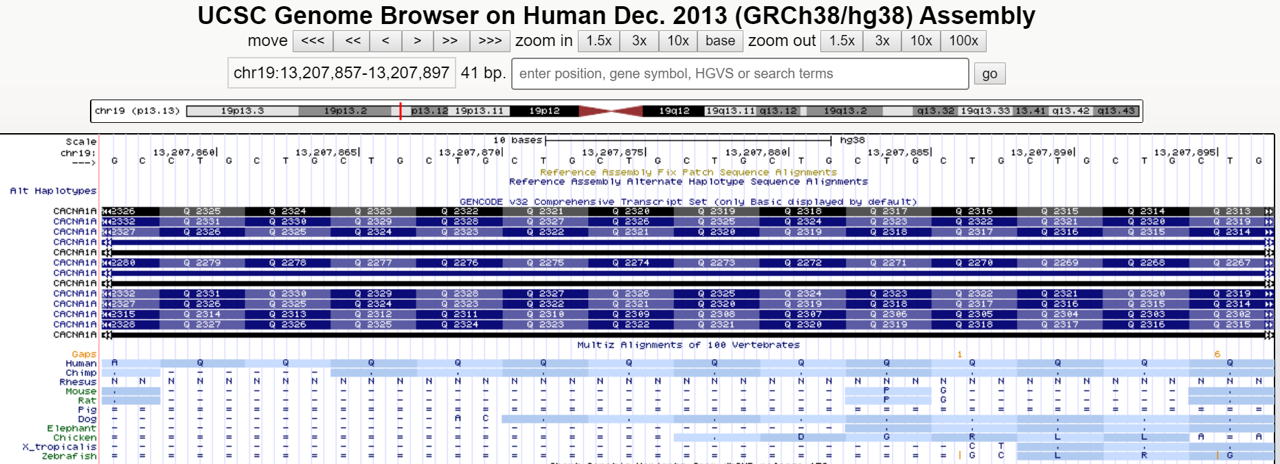Image resolution: width=1280 pixels, height=464 pixels.
Task: Zoom out 100x
Action: 964,41
